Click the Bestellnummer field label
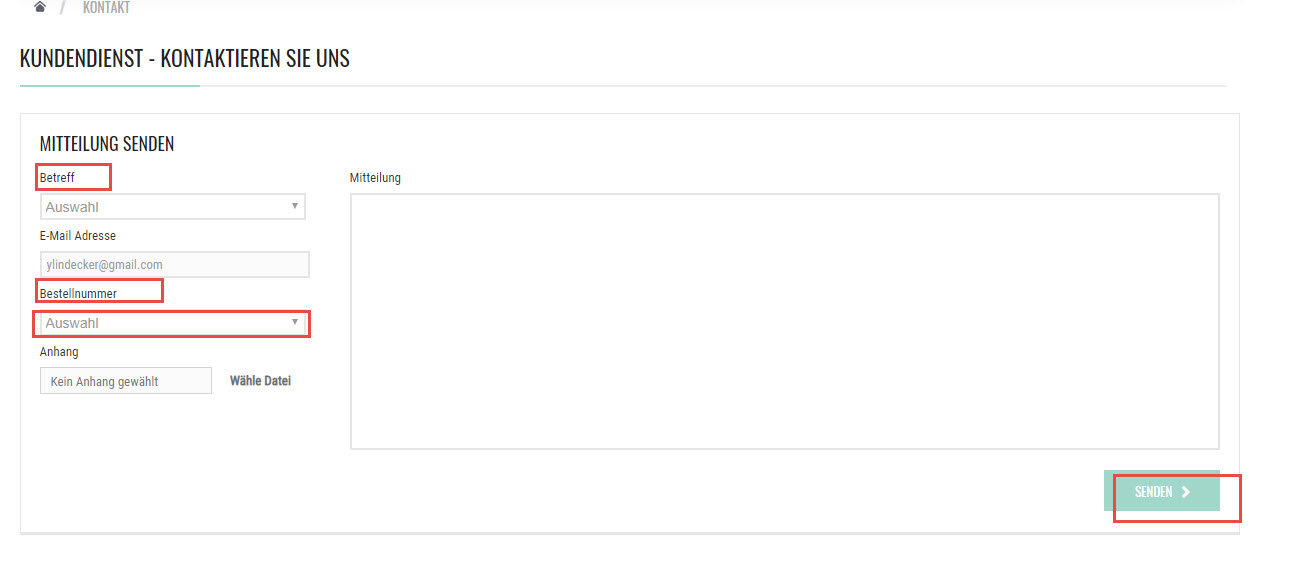Viewport: 1289px width, 574px height. click(x=78, y=294)
